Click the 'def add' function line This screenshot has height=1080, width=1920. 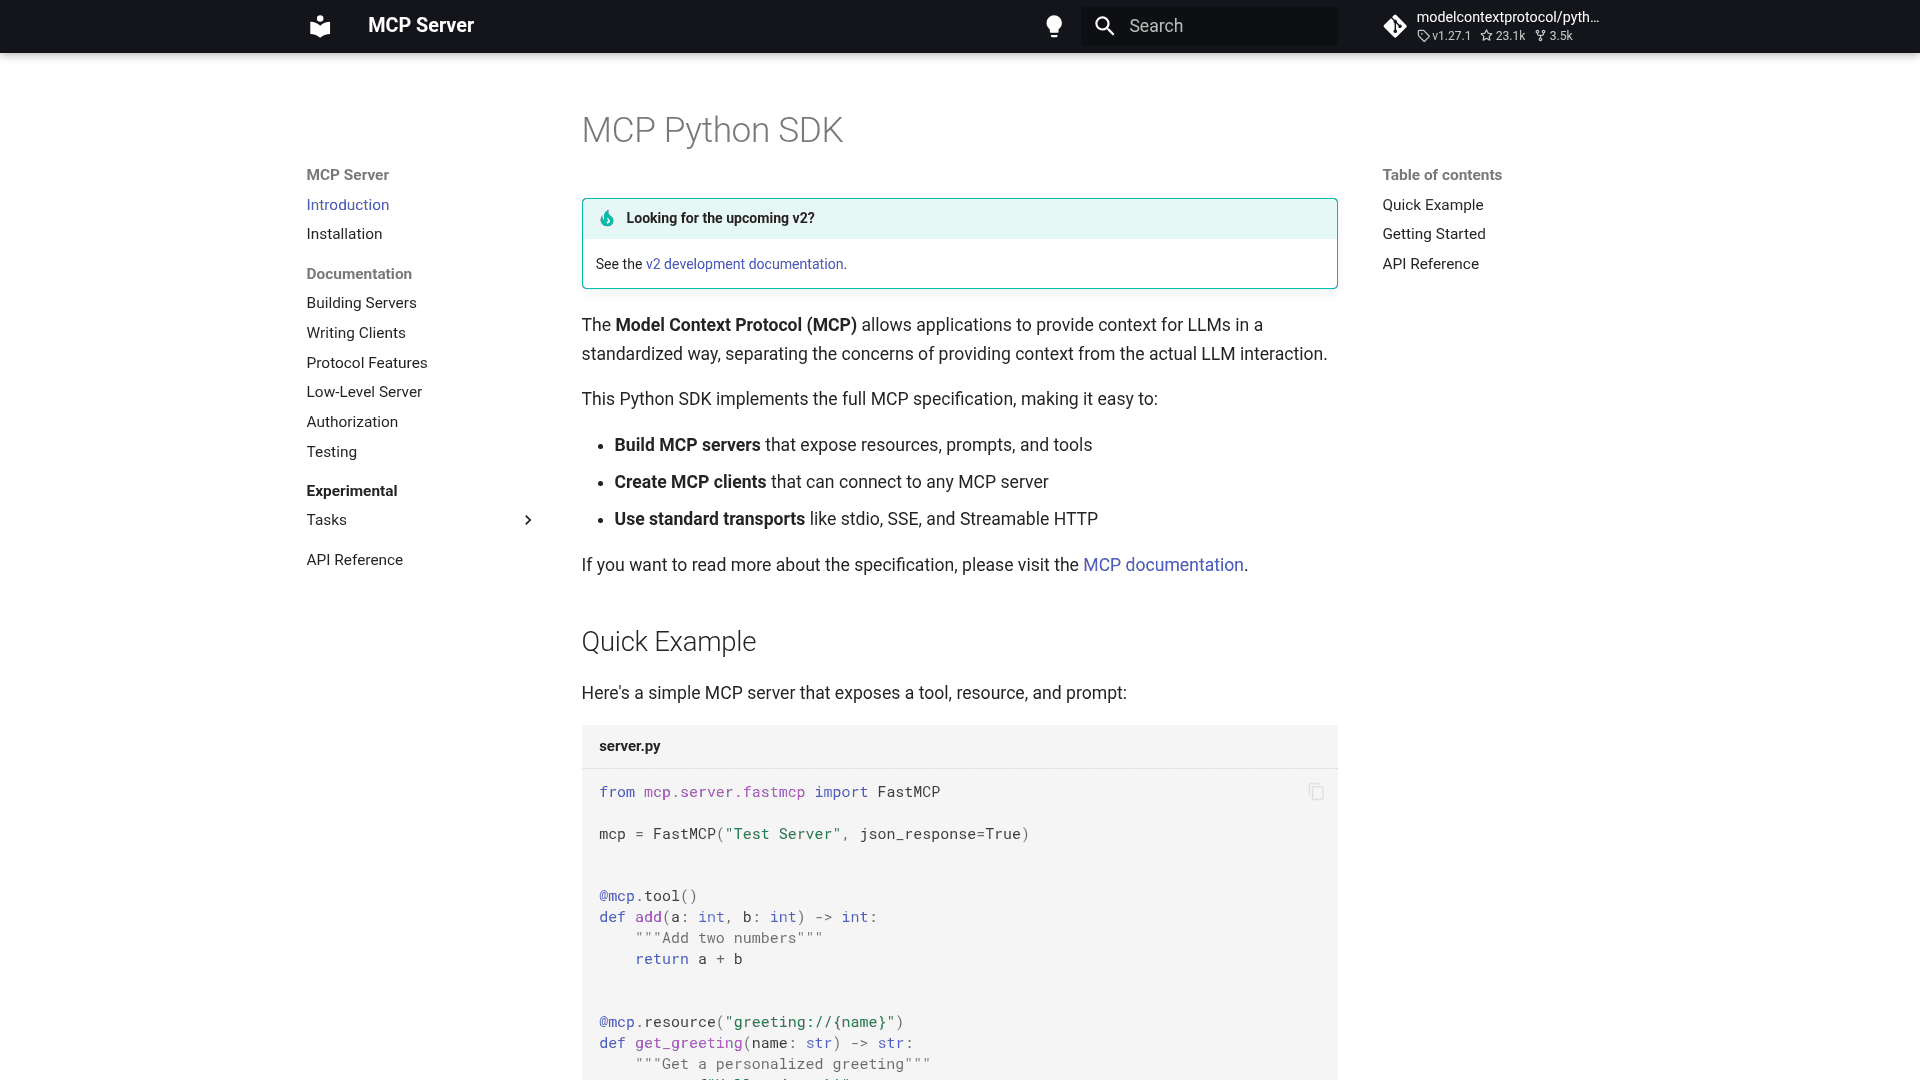(738, 917)
